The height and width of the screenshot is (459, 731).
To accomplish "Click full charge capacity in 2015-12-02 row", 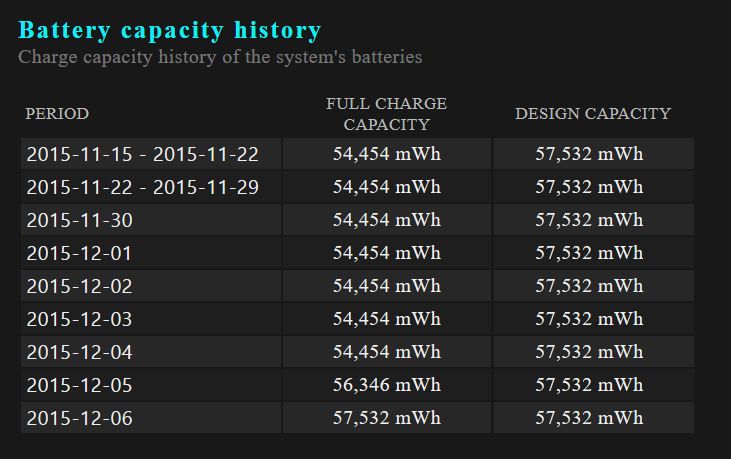I will [386, 286].
